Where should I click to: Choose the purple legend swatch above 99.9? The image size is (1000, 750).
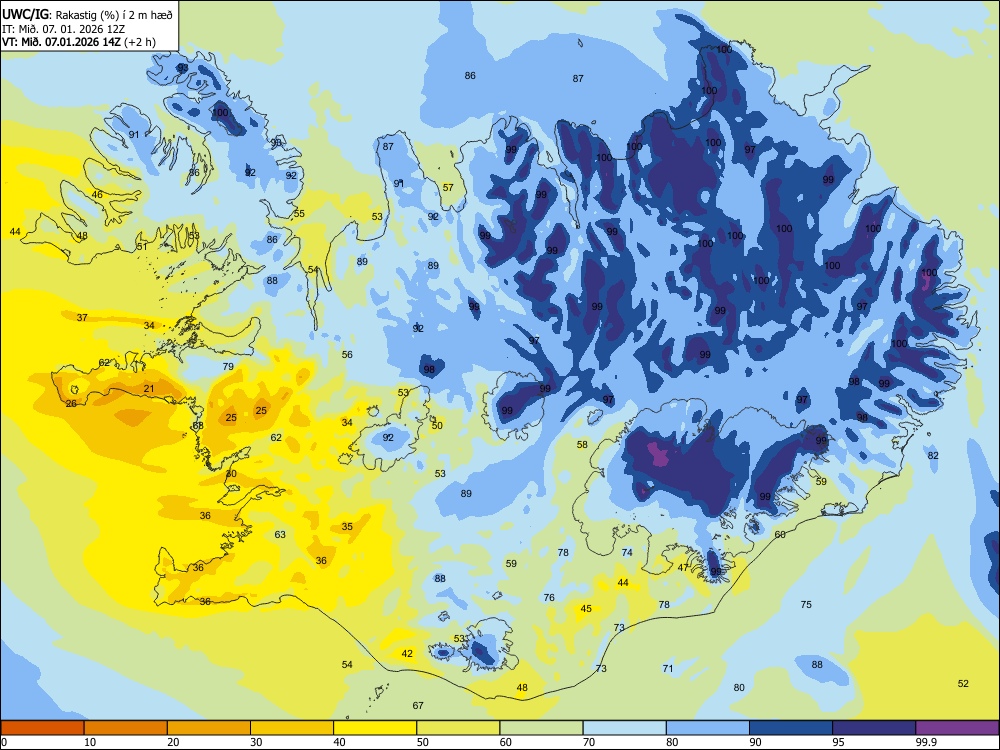958,728
